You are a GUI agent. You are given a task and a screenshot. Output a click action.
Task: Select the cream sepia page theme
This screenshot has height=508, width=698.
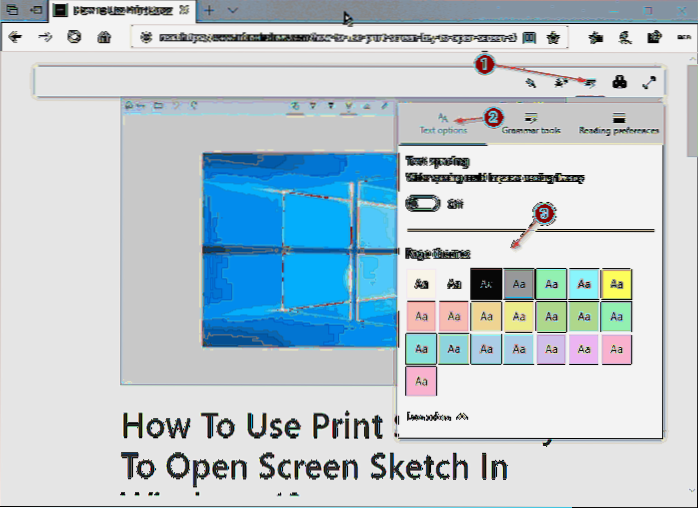(x=421, y=284)
